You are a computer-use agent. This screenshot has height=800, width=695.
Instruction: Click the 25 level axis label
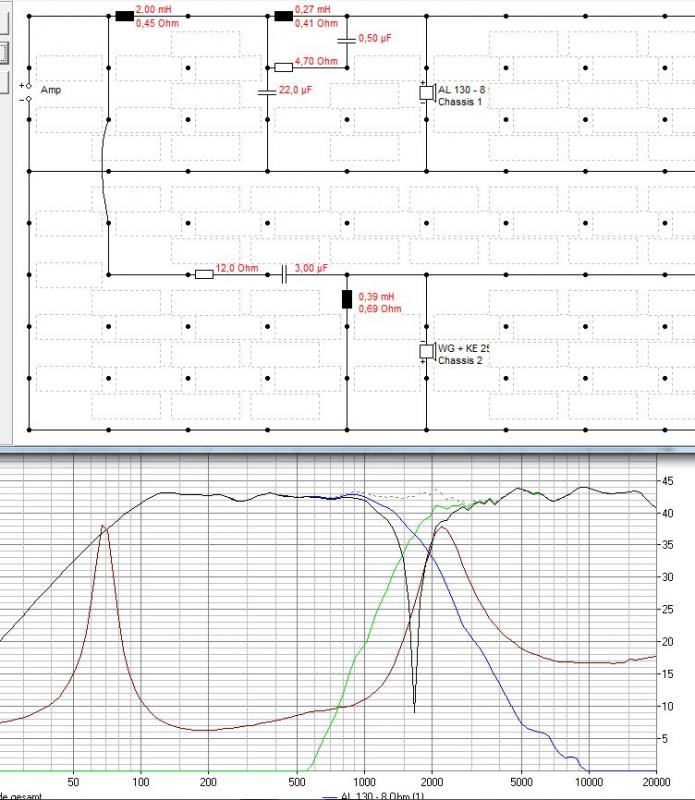coord(667,610)
